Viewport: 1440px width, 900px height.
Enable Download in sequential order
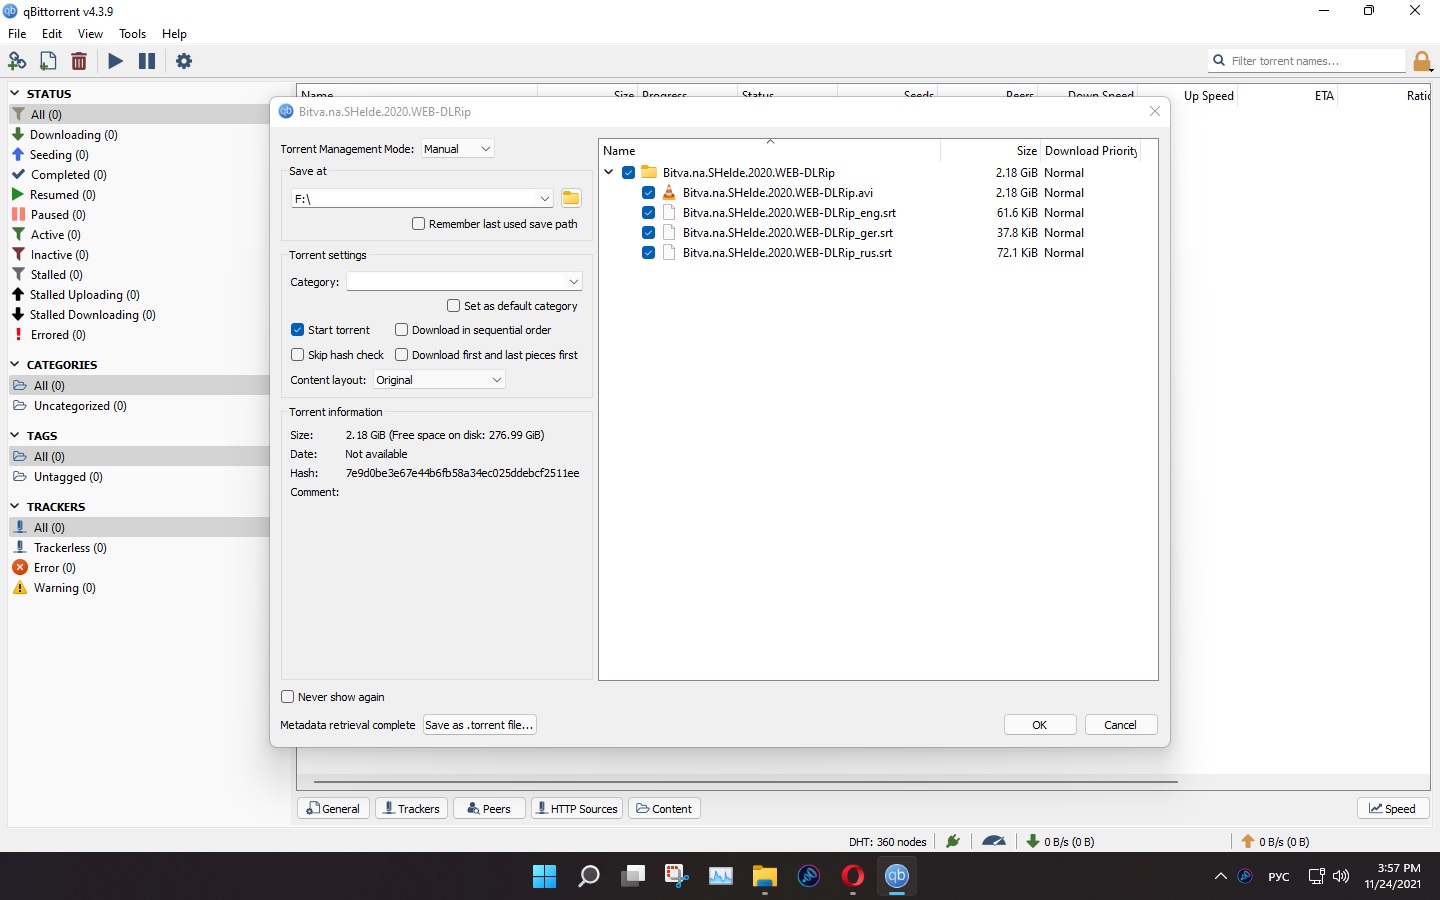point(401,330)
